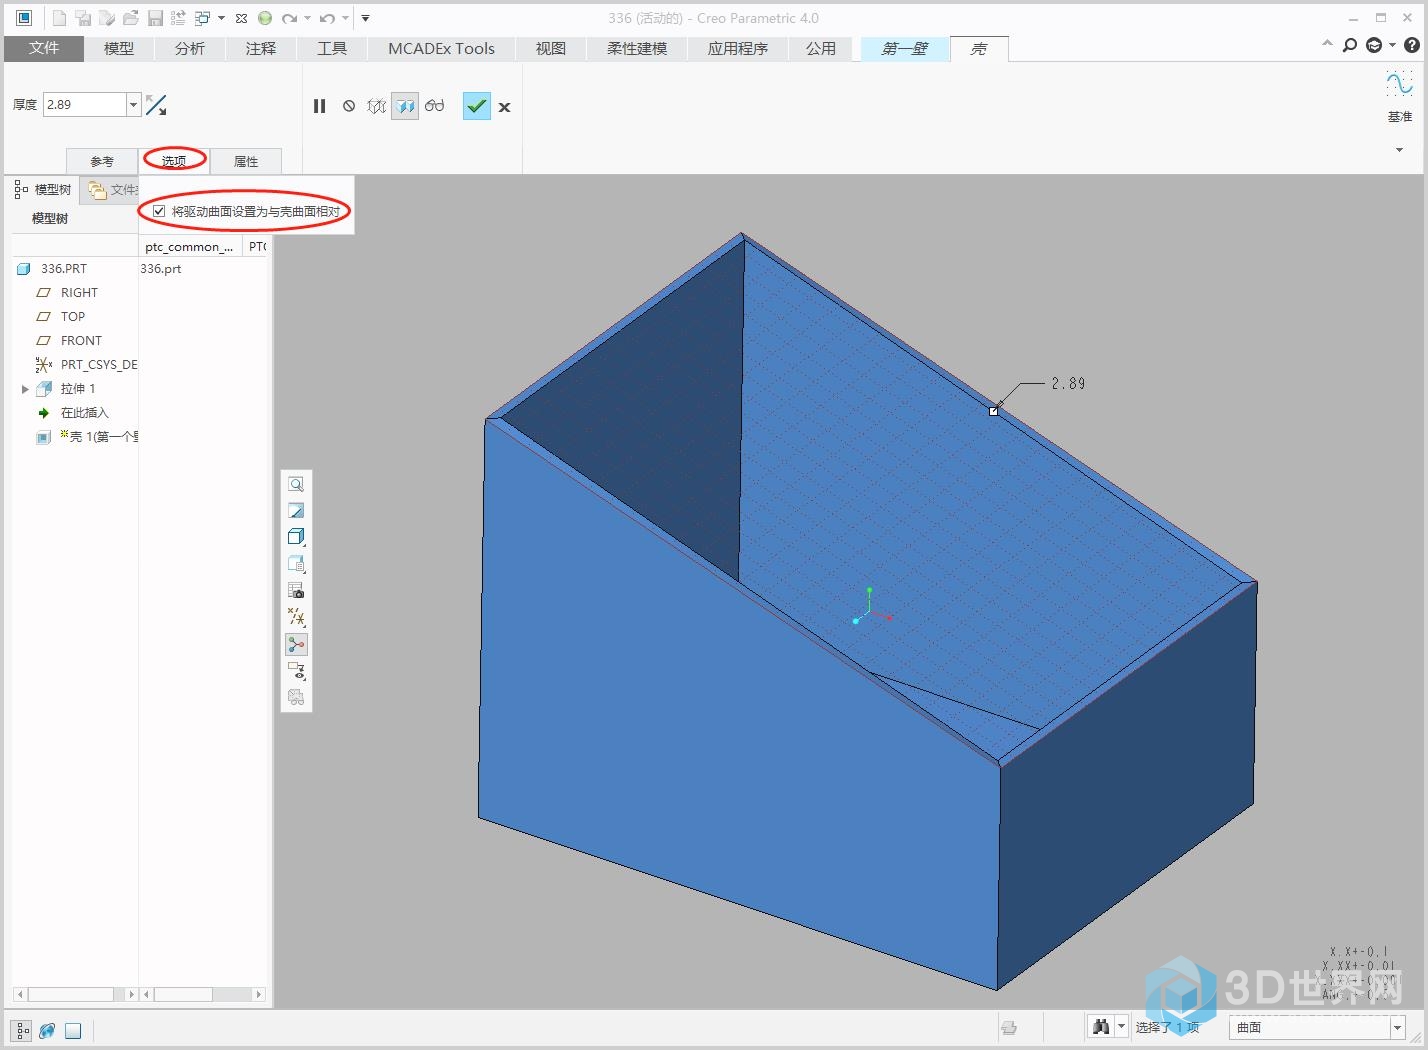Open the 文件 menu
The image size is (1428, 1050).
click(x=44, y=48)
